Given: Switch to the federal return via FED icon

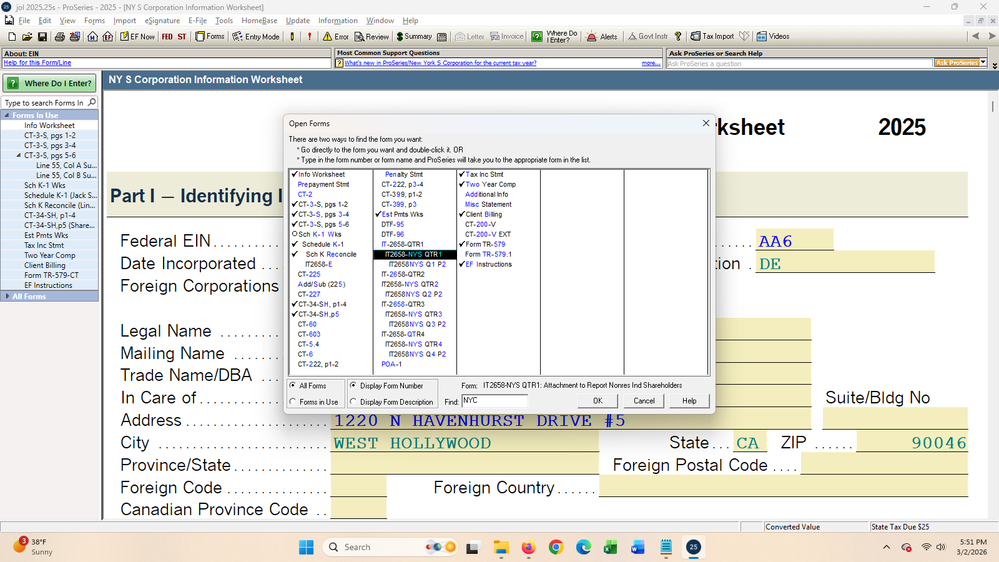Looking at the screenshot, I should pyautogui.click(x=167, y=37).
